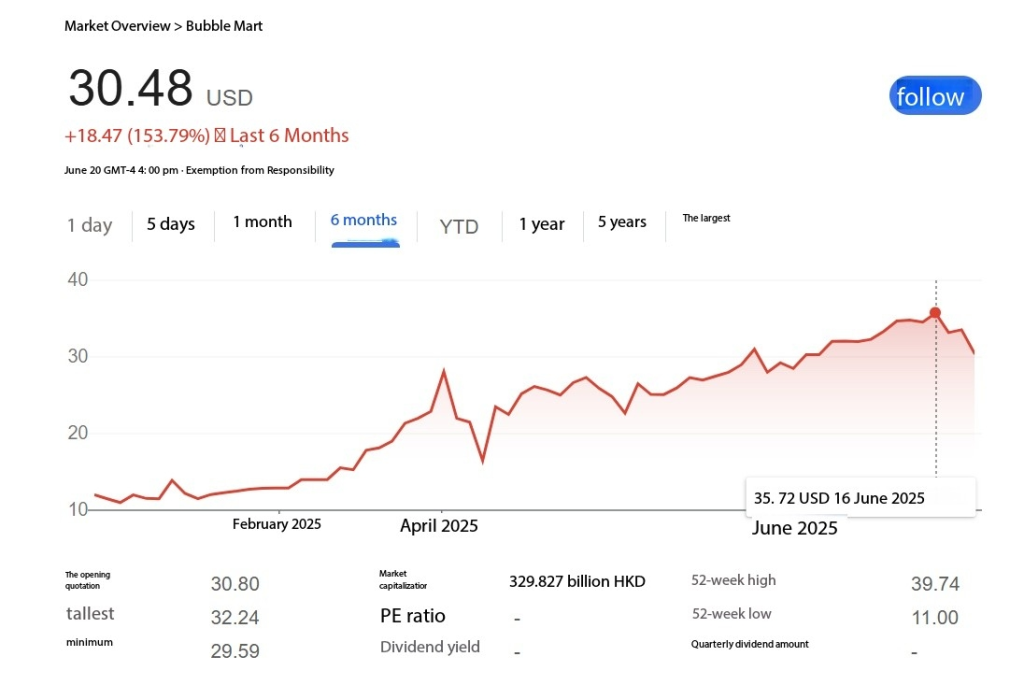1024x685 pixels.
Task: Click the tallest value 32.24
Action: click(235, 617)
